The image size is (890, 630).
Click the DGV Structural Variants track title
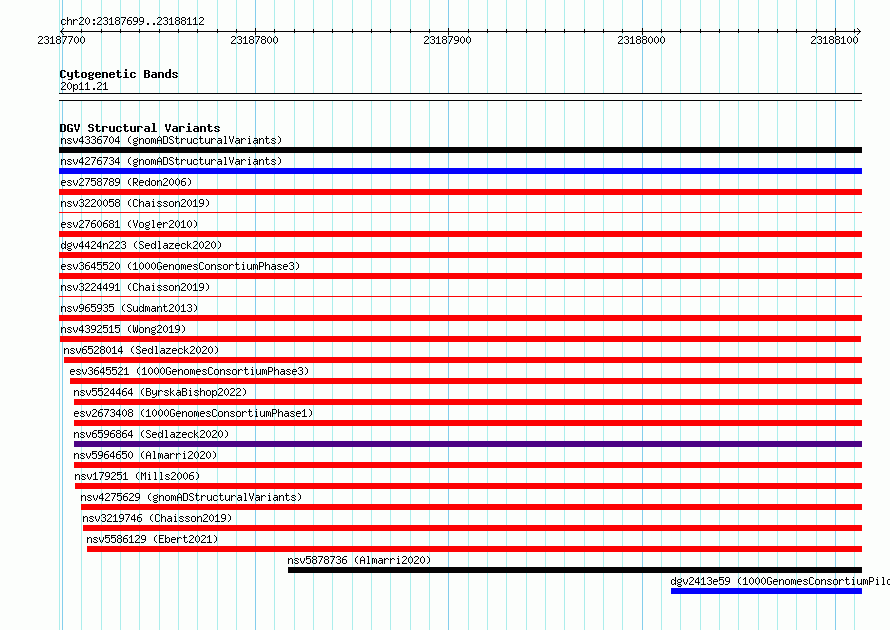(x=140, y=128)
